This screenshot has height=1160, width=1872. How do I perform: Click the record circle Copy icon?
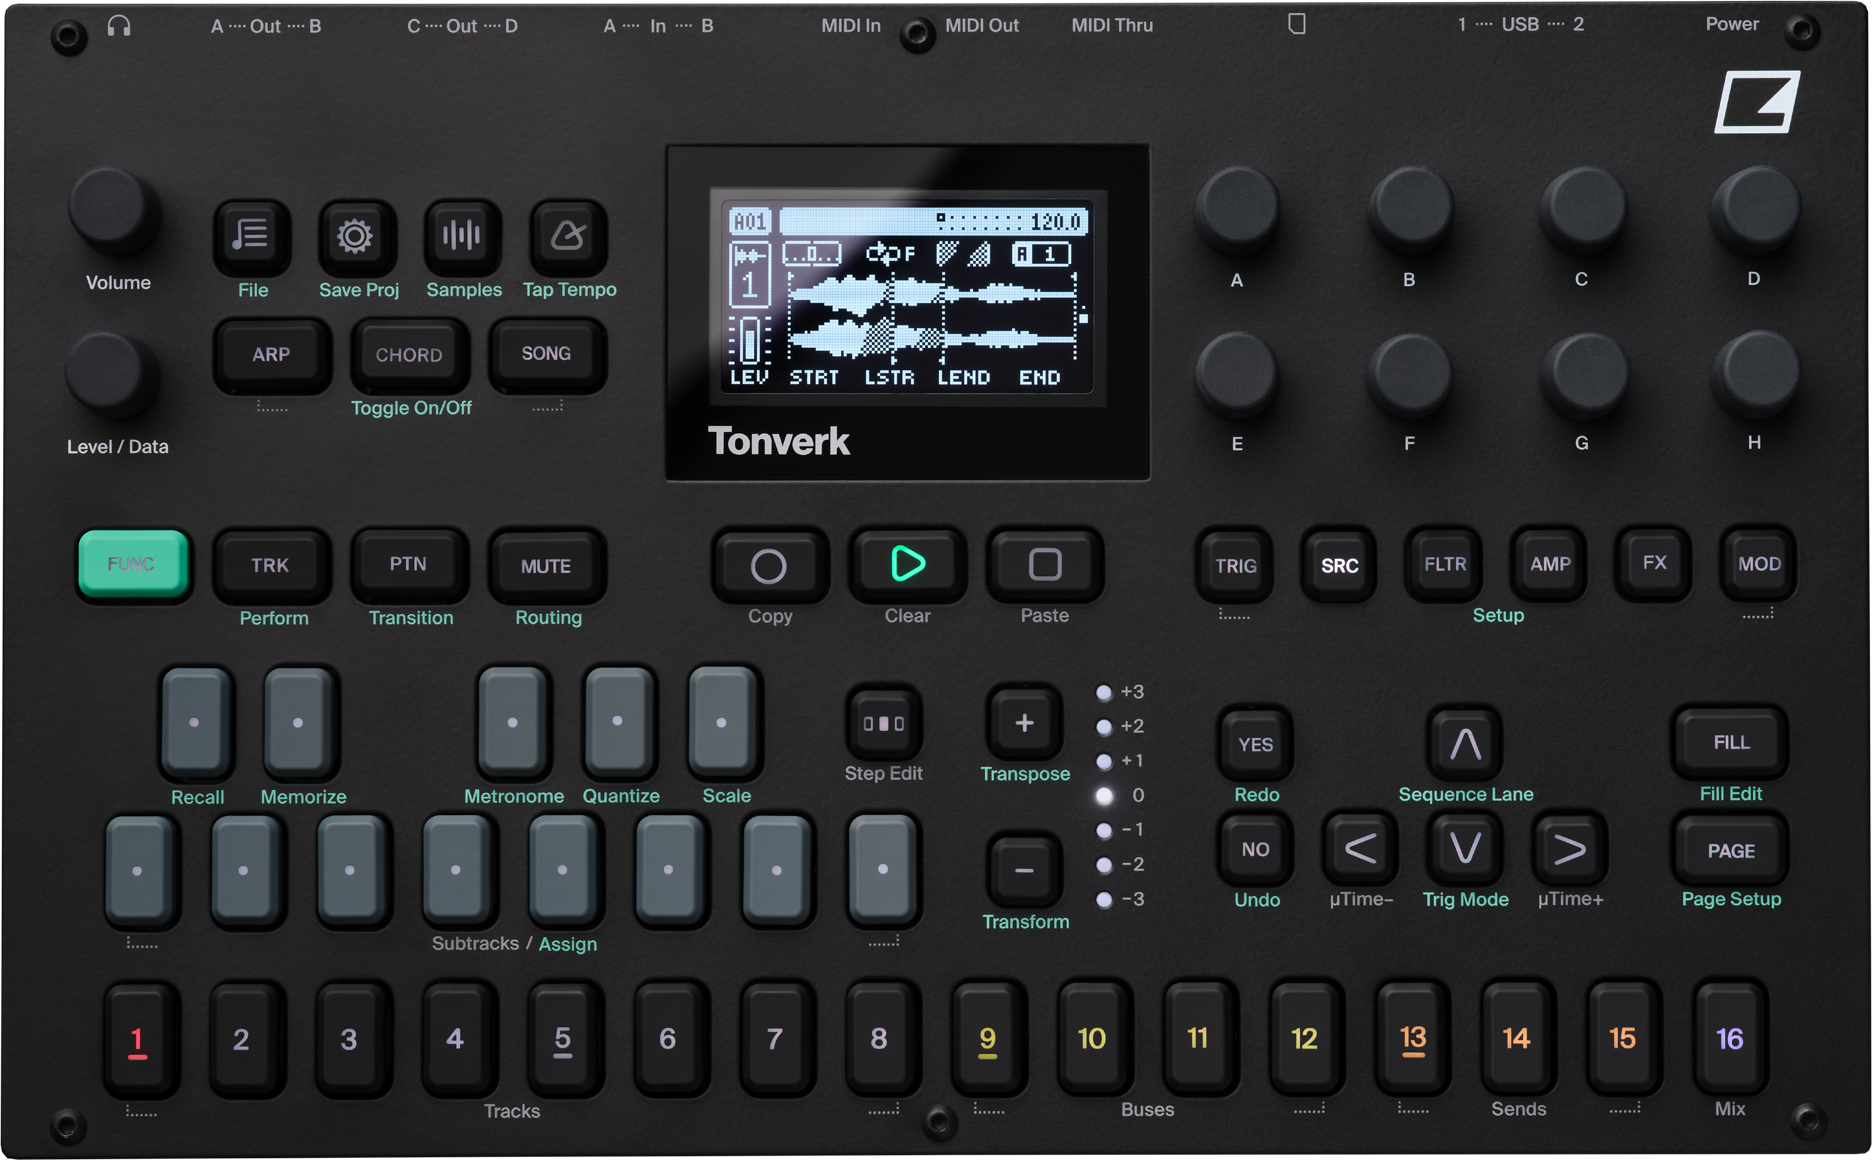(768, 565)
